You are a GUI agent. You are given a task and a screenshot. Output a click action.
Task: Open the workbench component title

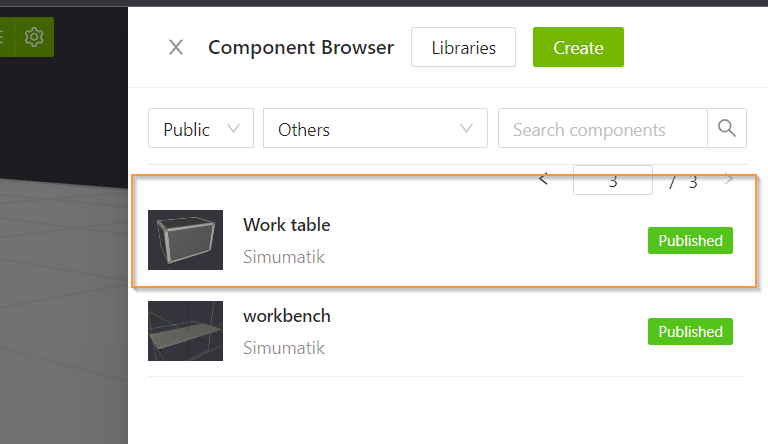(x=287, y=316)
